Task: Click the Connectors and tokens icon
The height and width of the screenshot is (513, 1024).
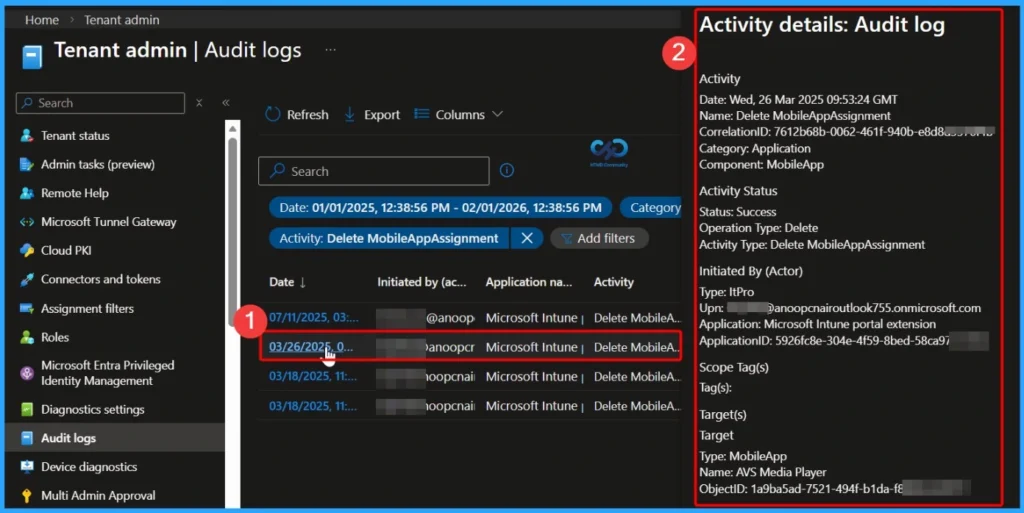Action: (x=27, y=279)
